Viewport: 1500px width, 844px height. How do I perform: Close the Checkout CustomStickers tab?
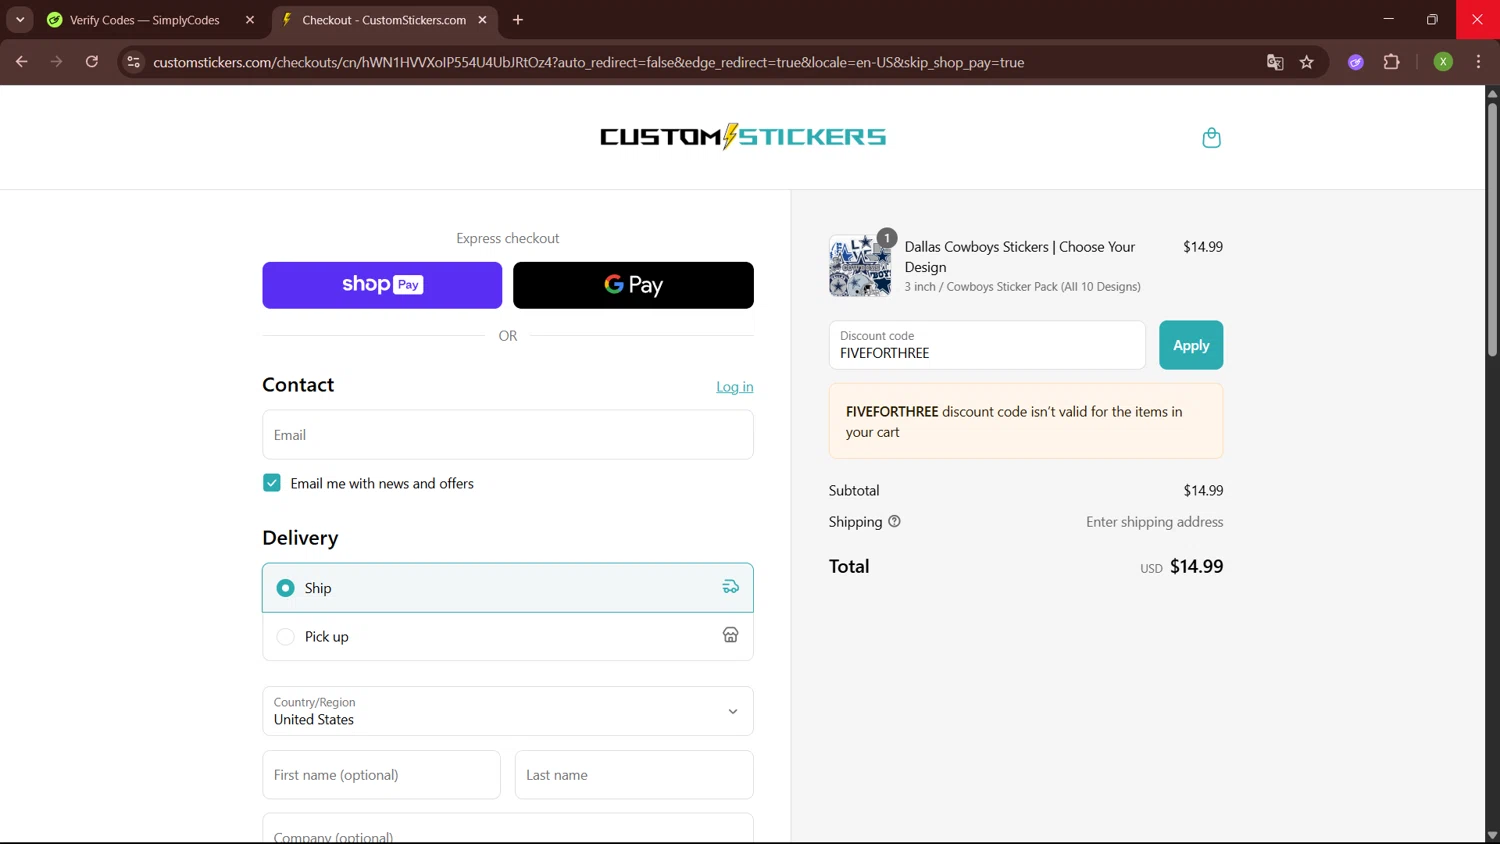coord(483,20)
